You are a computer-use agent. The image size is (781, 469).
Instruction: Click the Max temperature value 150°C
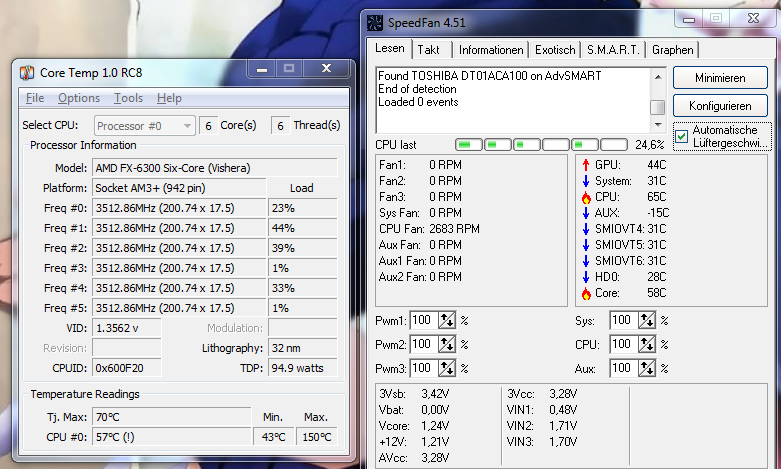point(317,437)
